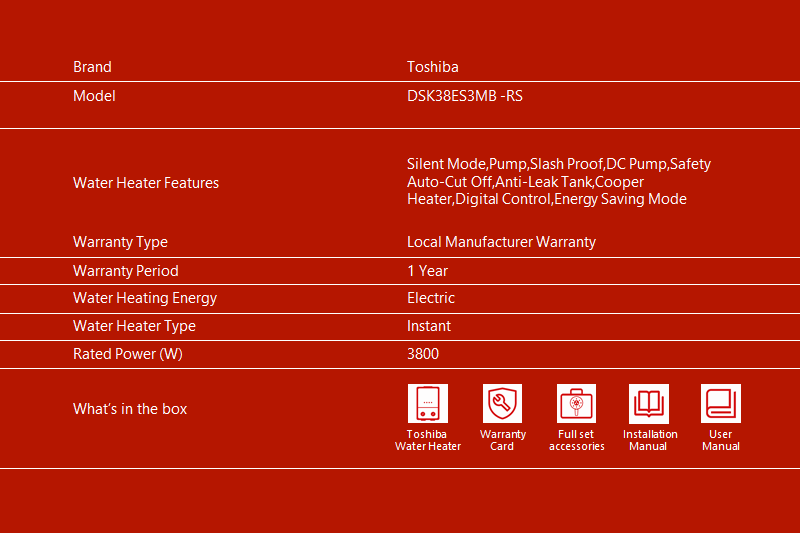This screenshot has height=533, width=800.
Task: Select the 'Toshiba Water Heater' caption
Action: coord(428,440)
